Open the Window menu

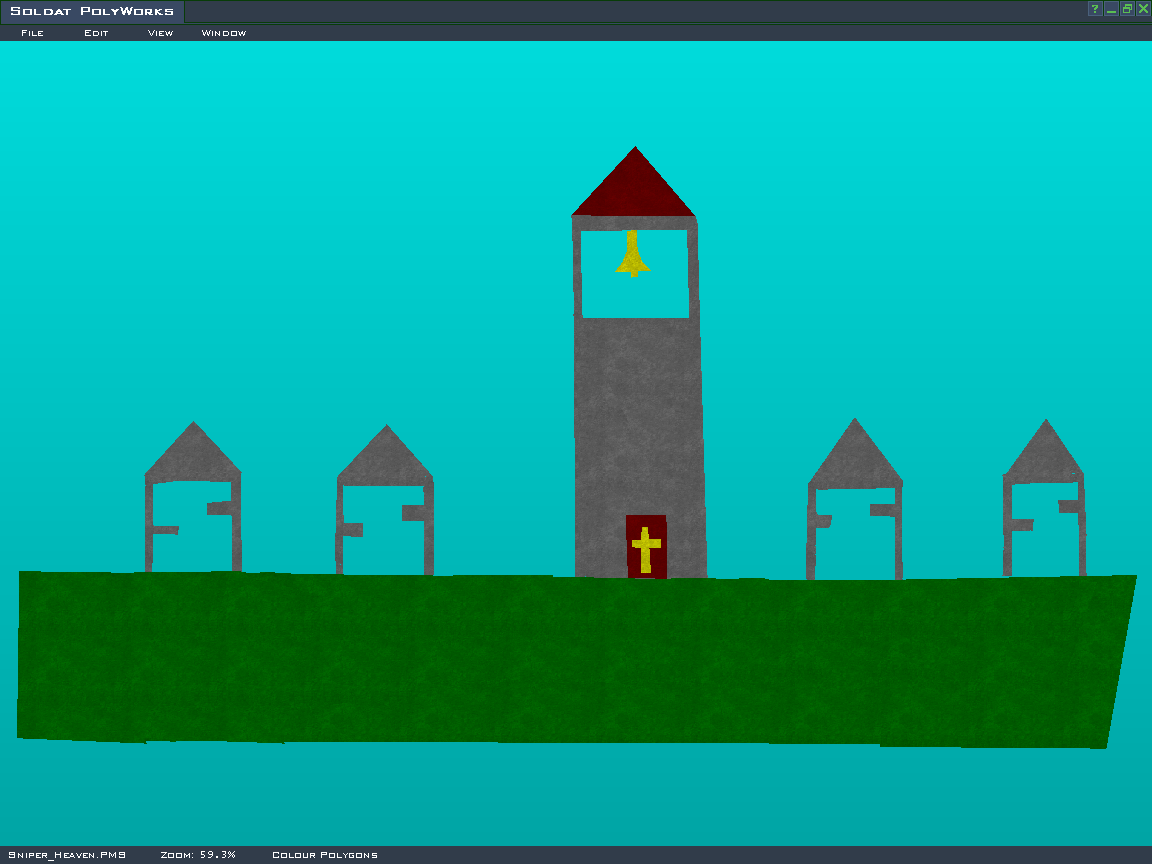click(x=224, y=33)
